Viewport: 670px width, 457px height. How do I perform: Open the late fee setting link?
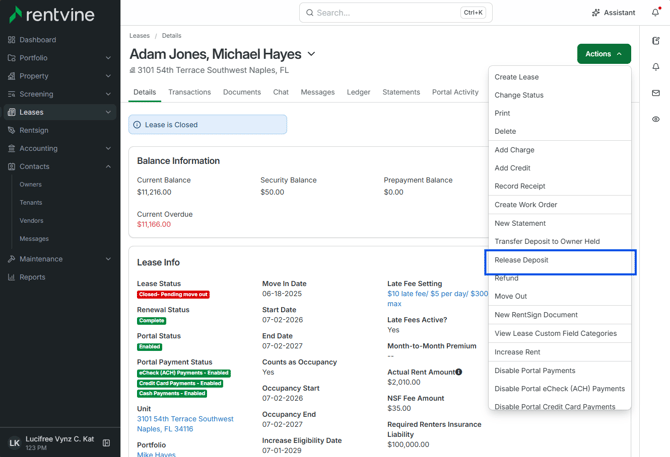pyautogui.click(x=438, y=299)
